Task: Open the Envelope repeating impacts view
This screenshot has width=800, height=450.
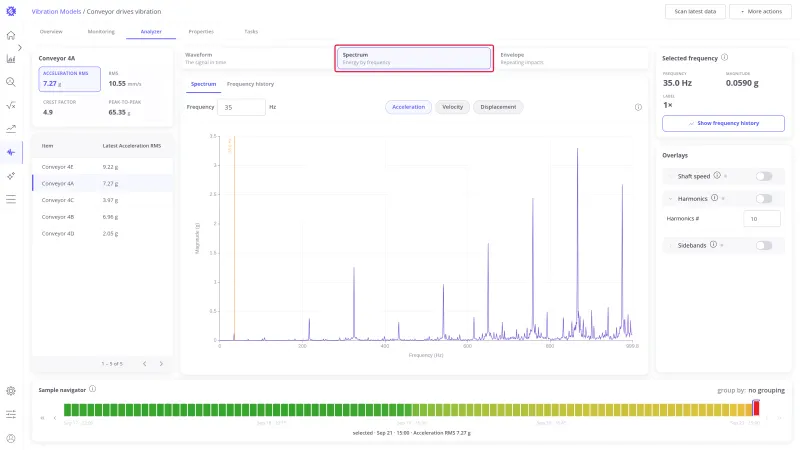Action: pos(571,58)
